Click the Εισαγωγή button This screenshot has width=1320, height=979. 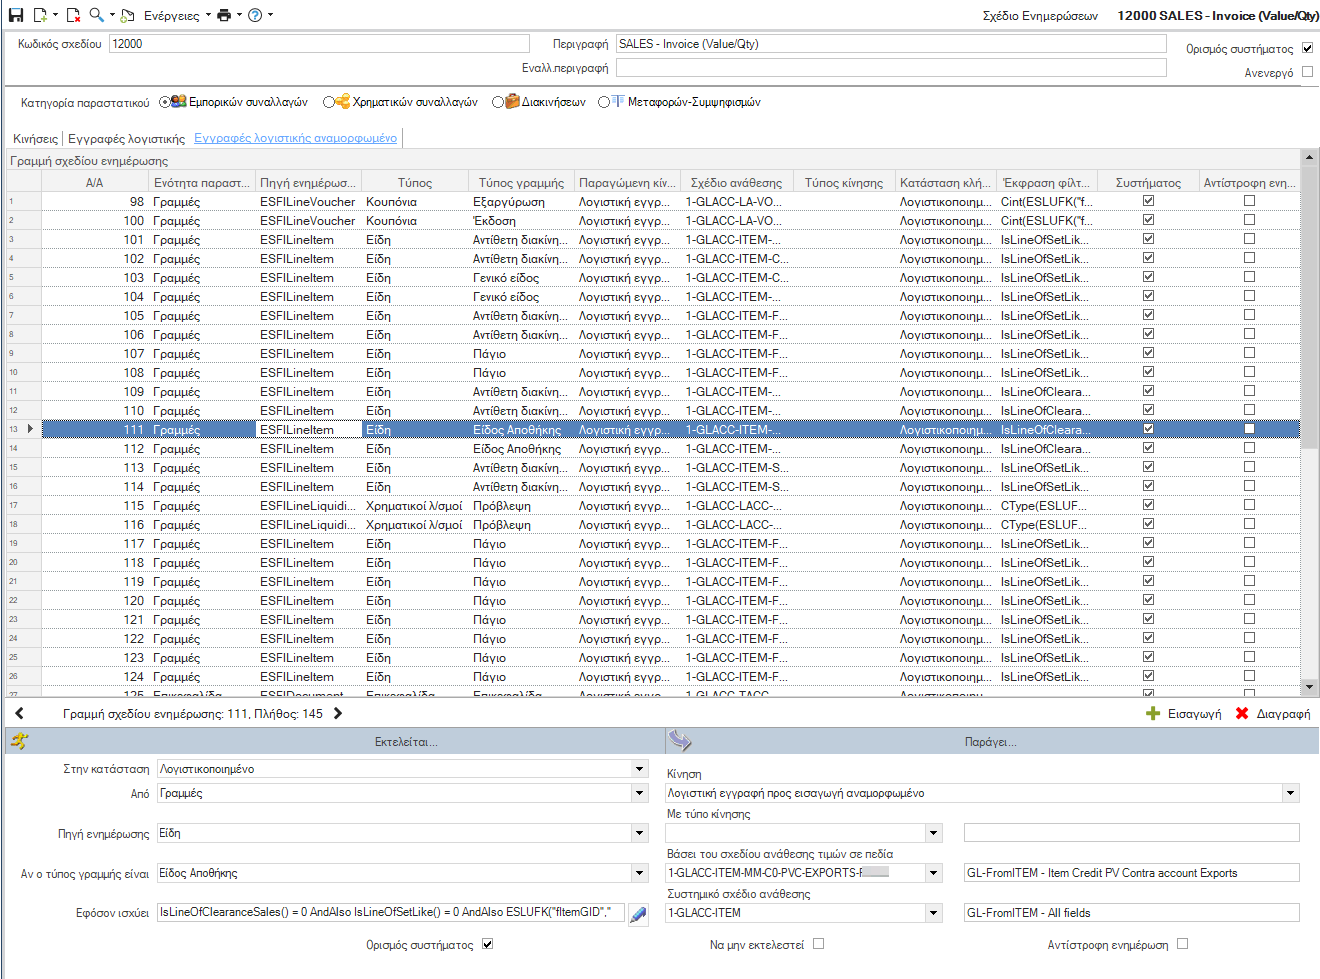tap(1184, 714)
